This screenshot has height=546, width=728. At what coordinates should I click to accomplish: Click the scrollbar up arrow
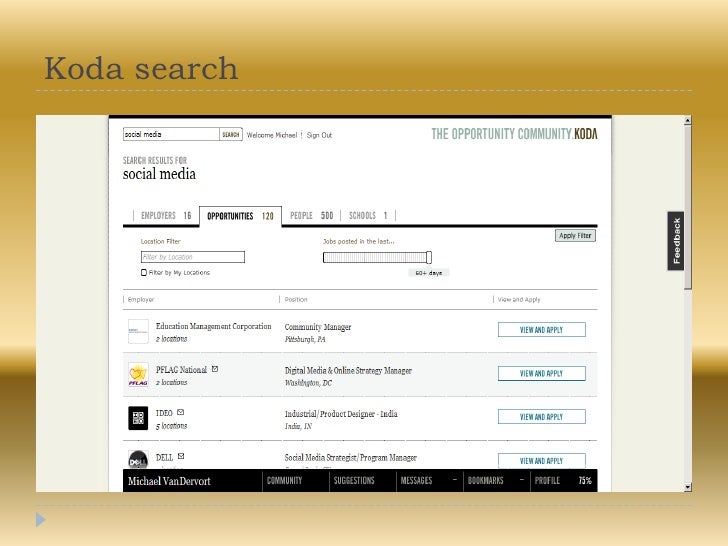pyautogui.click(x=688, y=120)
